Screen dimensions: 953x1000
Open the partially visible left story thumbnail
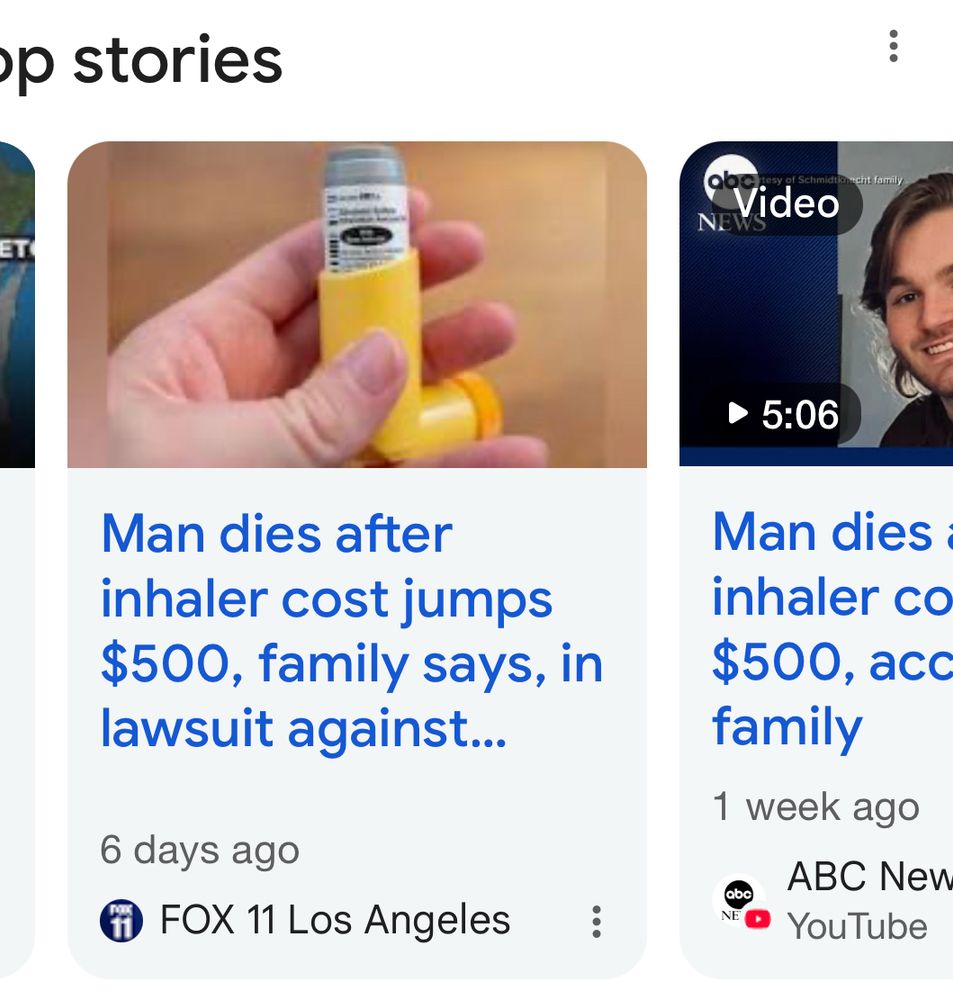(17, 304)
